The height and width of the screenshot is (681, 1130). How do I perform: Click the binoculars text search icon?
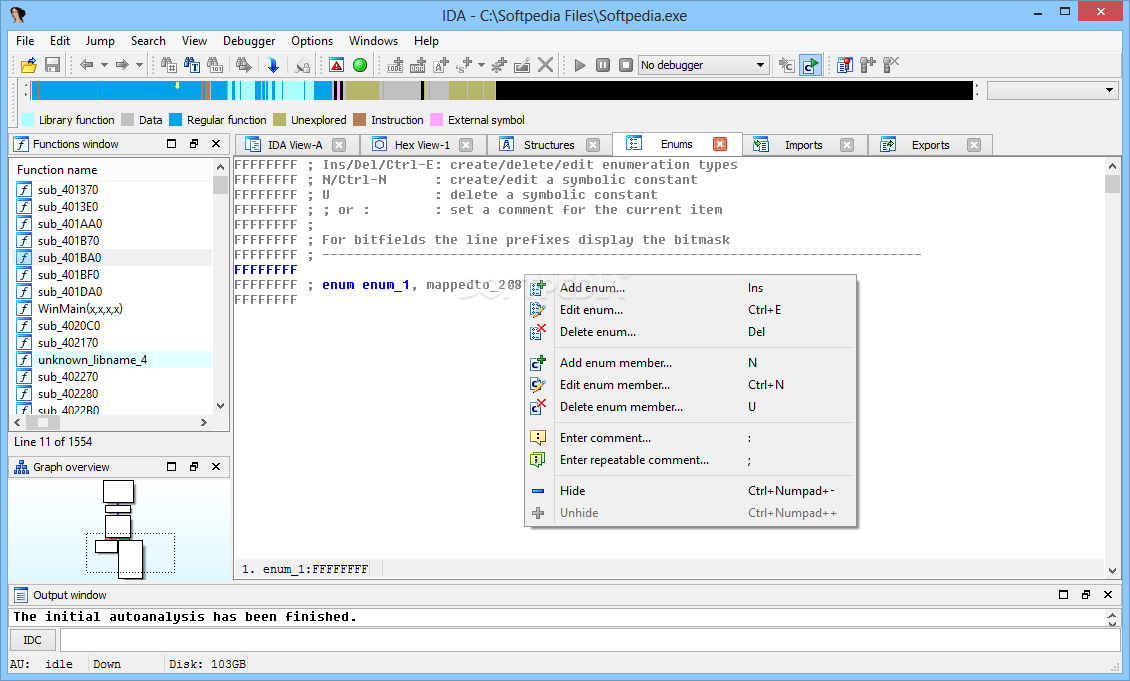pyautogui.click(x=192, y=65)
